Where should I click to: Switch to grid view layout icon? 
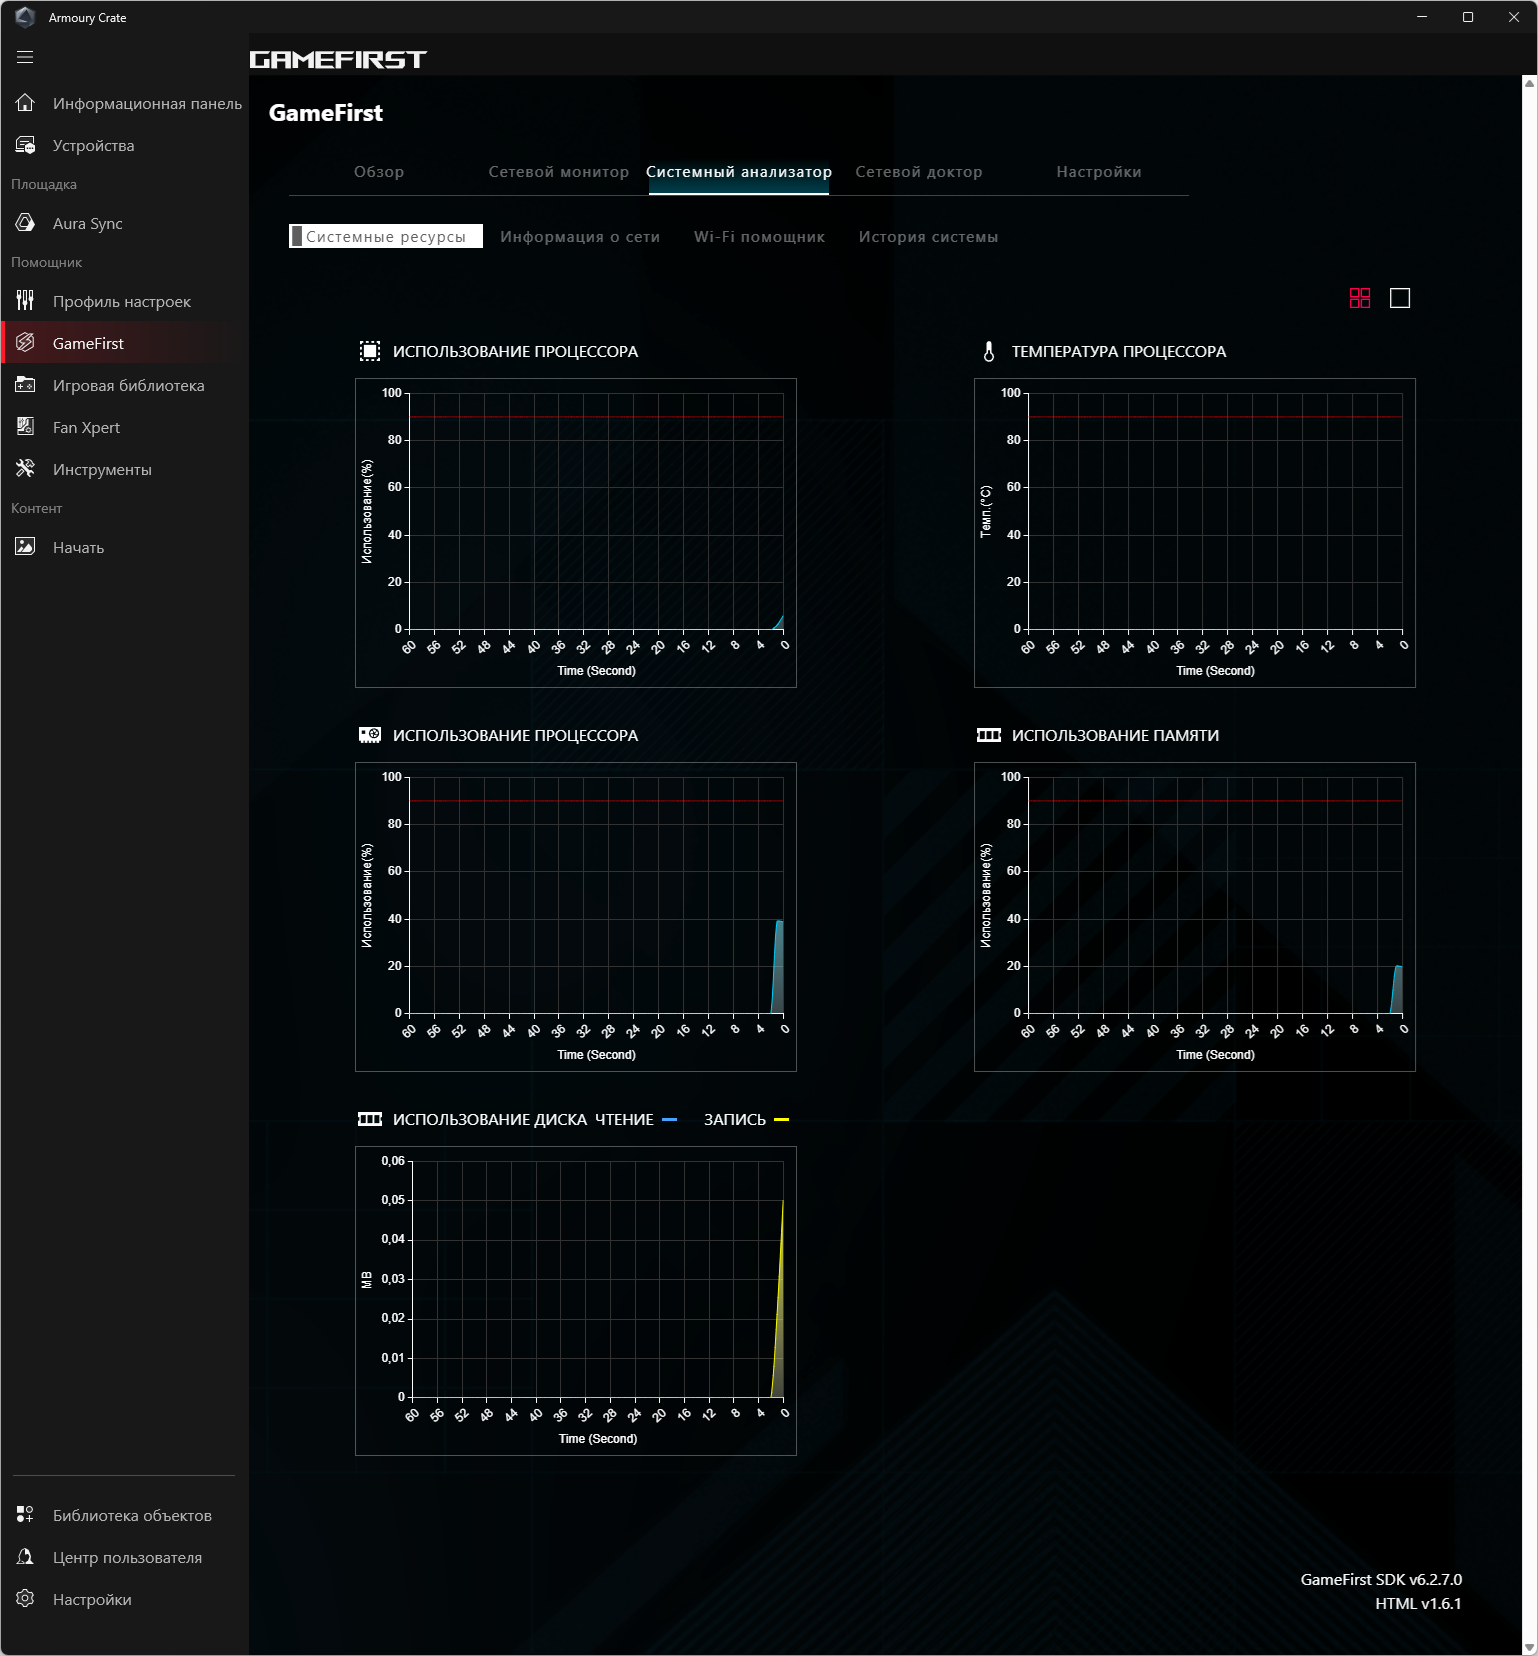pyautogui.click(x=1360, y=298)
